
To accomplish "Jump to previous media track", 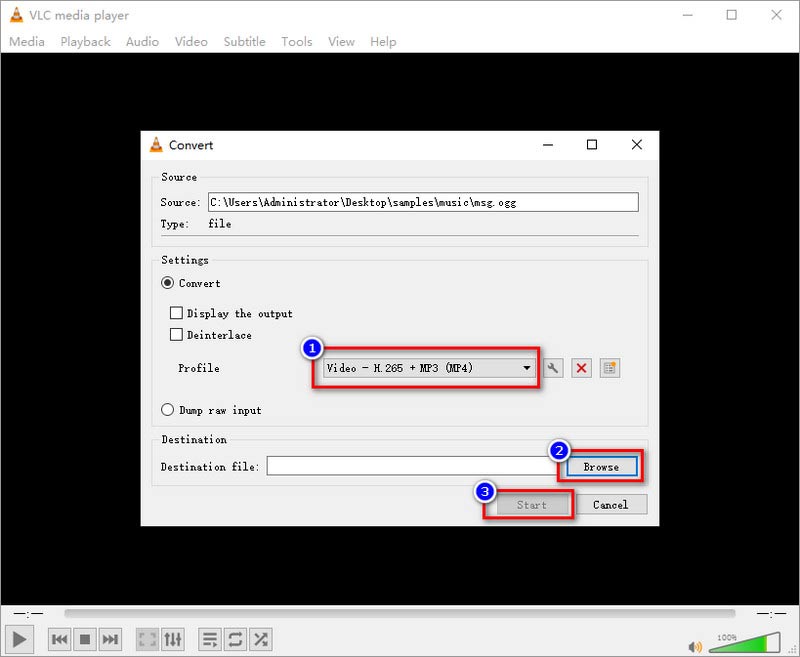I will coord(60,639).
